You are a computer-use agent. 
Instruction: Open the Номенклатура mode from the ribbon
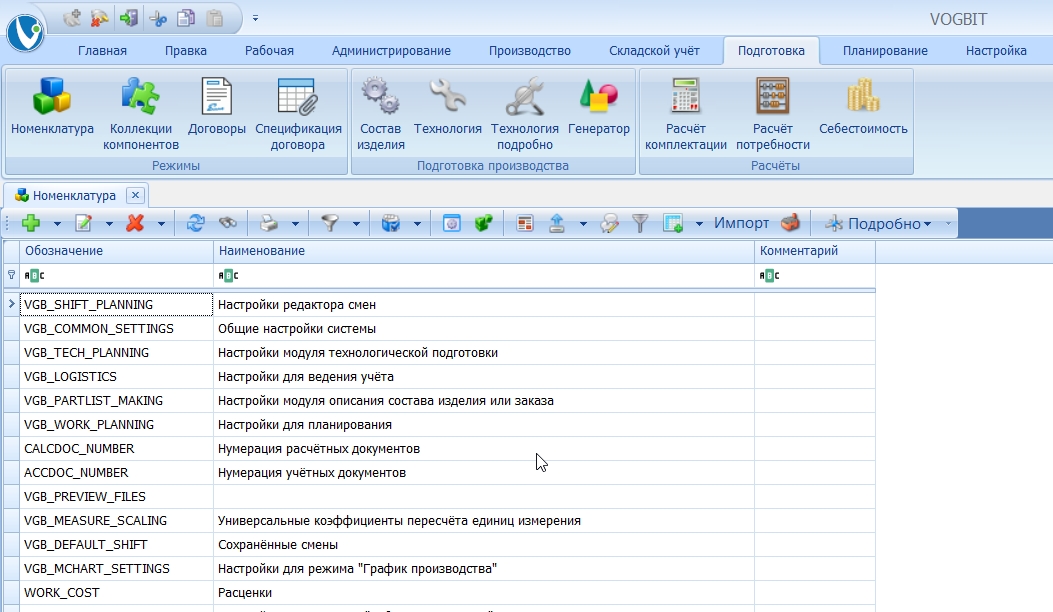(52, 107)
